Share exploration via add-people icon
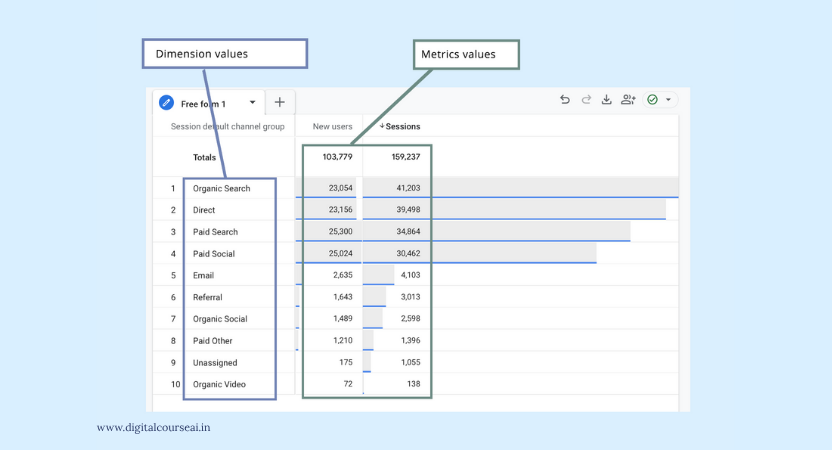This screenshot has width=832, height=450. point(628,100)
